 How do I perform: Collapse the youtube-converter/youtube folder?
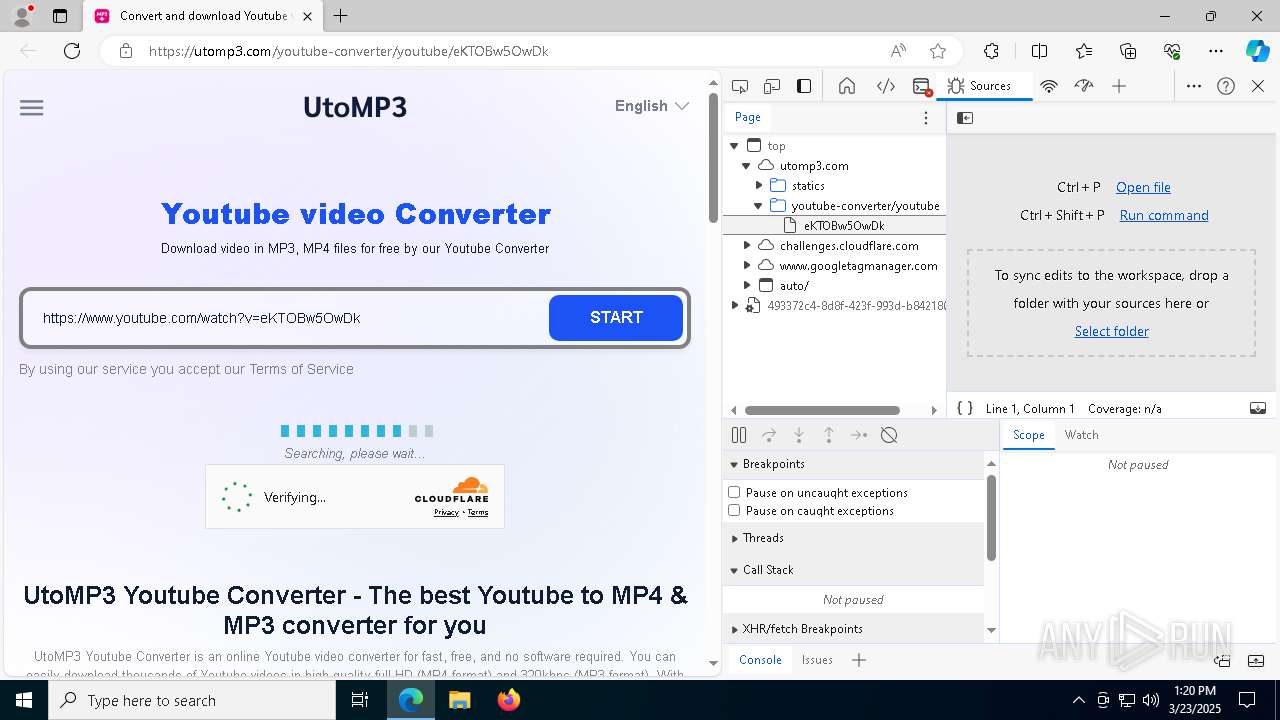point(758,206)
